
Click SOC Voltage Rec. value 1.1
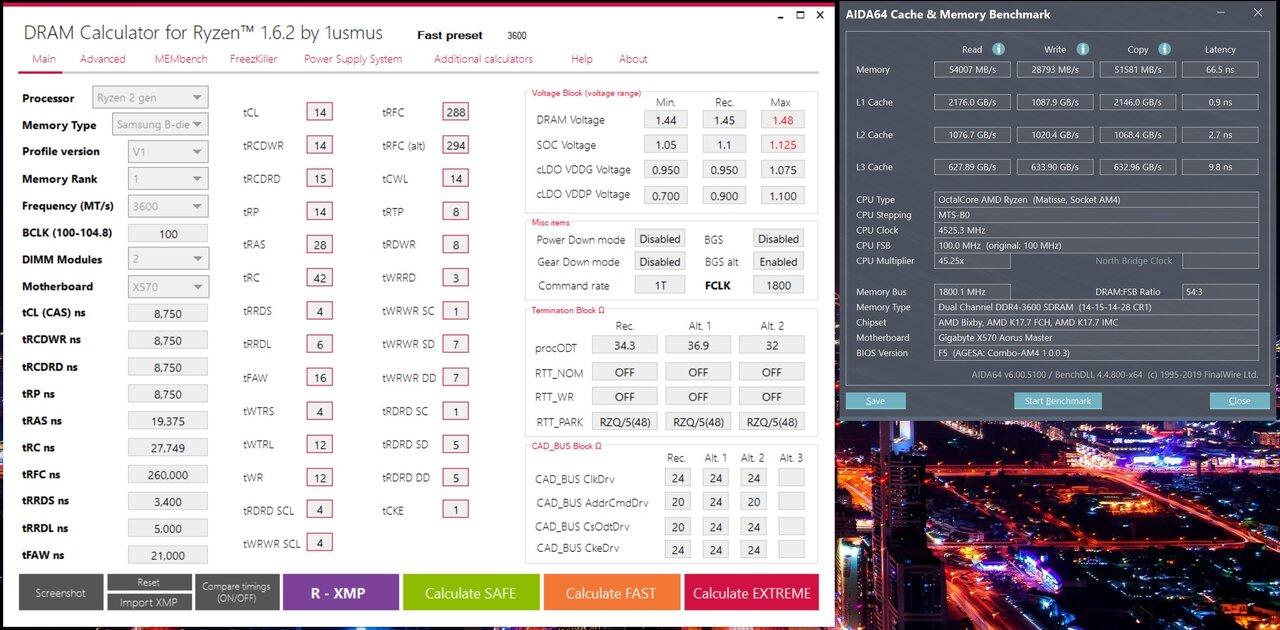click(724, 145)
